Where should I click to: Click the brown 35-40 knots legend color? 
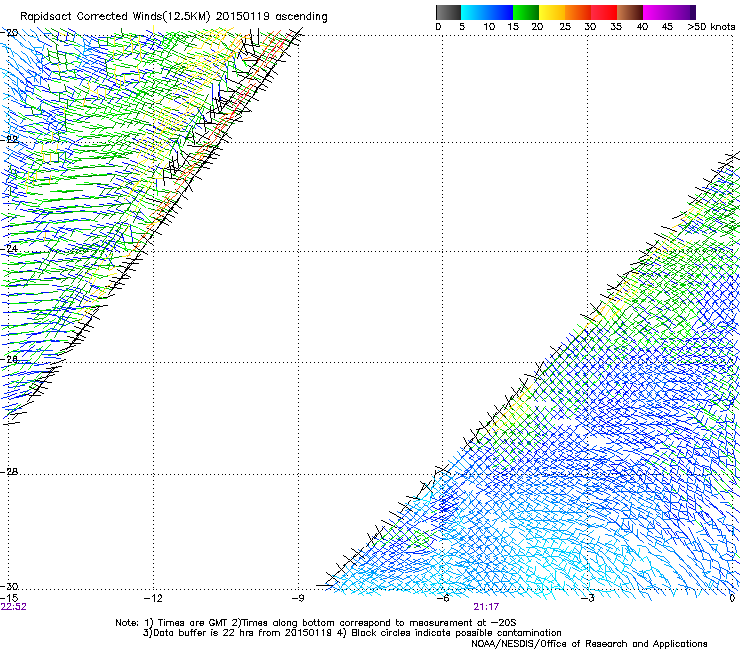pos(630,12)
